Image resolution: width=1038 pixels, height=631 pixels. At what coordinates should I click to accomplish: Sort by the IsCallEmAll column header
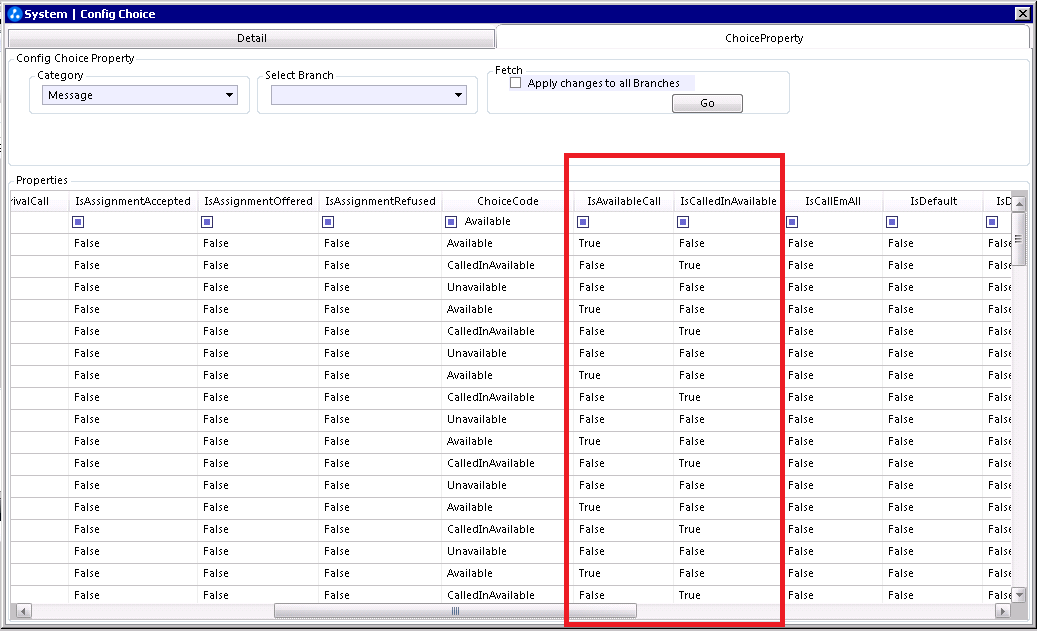(833, 201)
